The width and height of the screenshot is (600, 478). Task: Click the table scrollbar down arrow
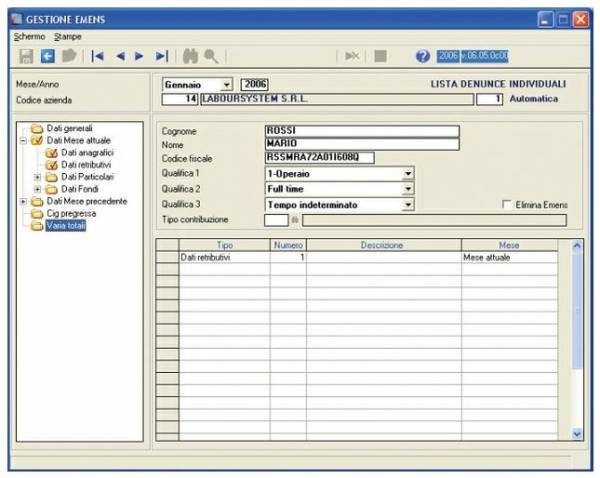coord(577,434)
